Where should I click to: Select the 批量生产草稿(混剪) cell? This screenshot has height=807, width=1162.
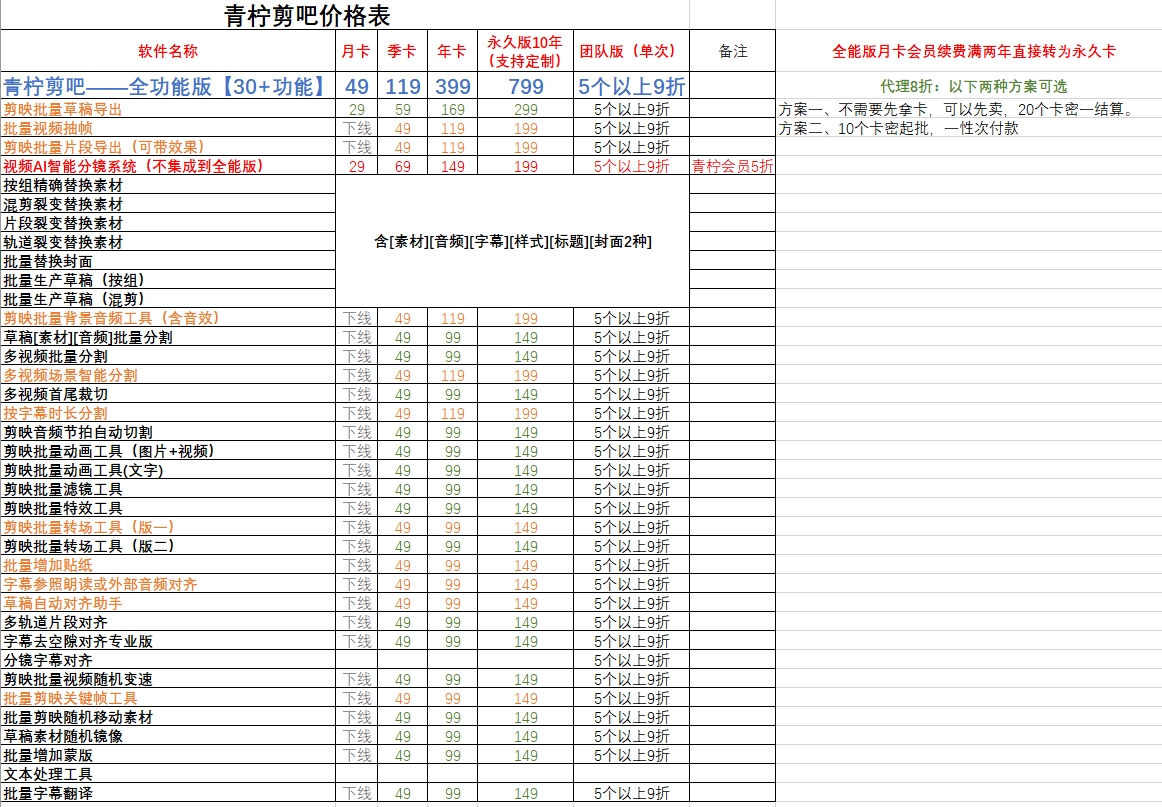(x=168, y=299)
